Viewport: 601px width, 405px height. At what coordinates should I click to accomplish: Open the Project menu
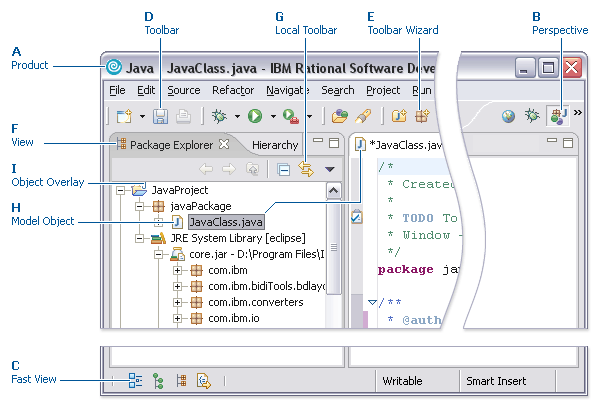coord(383,90)
